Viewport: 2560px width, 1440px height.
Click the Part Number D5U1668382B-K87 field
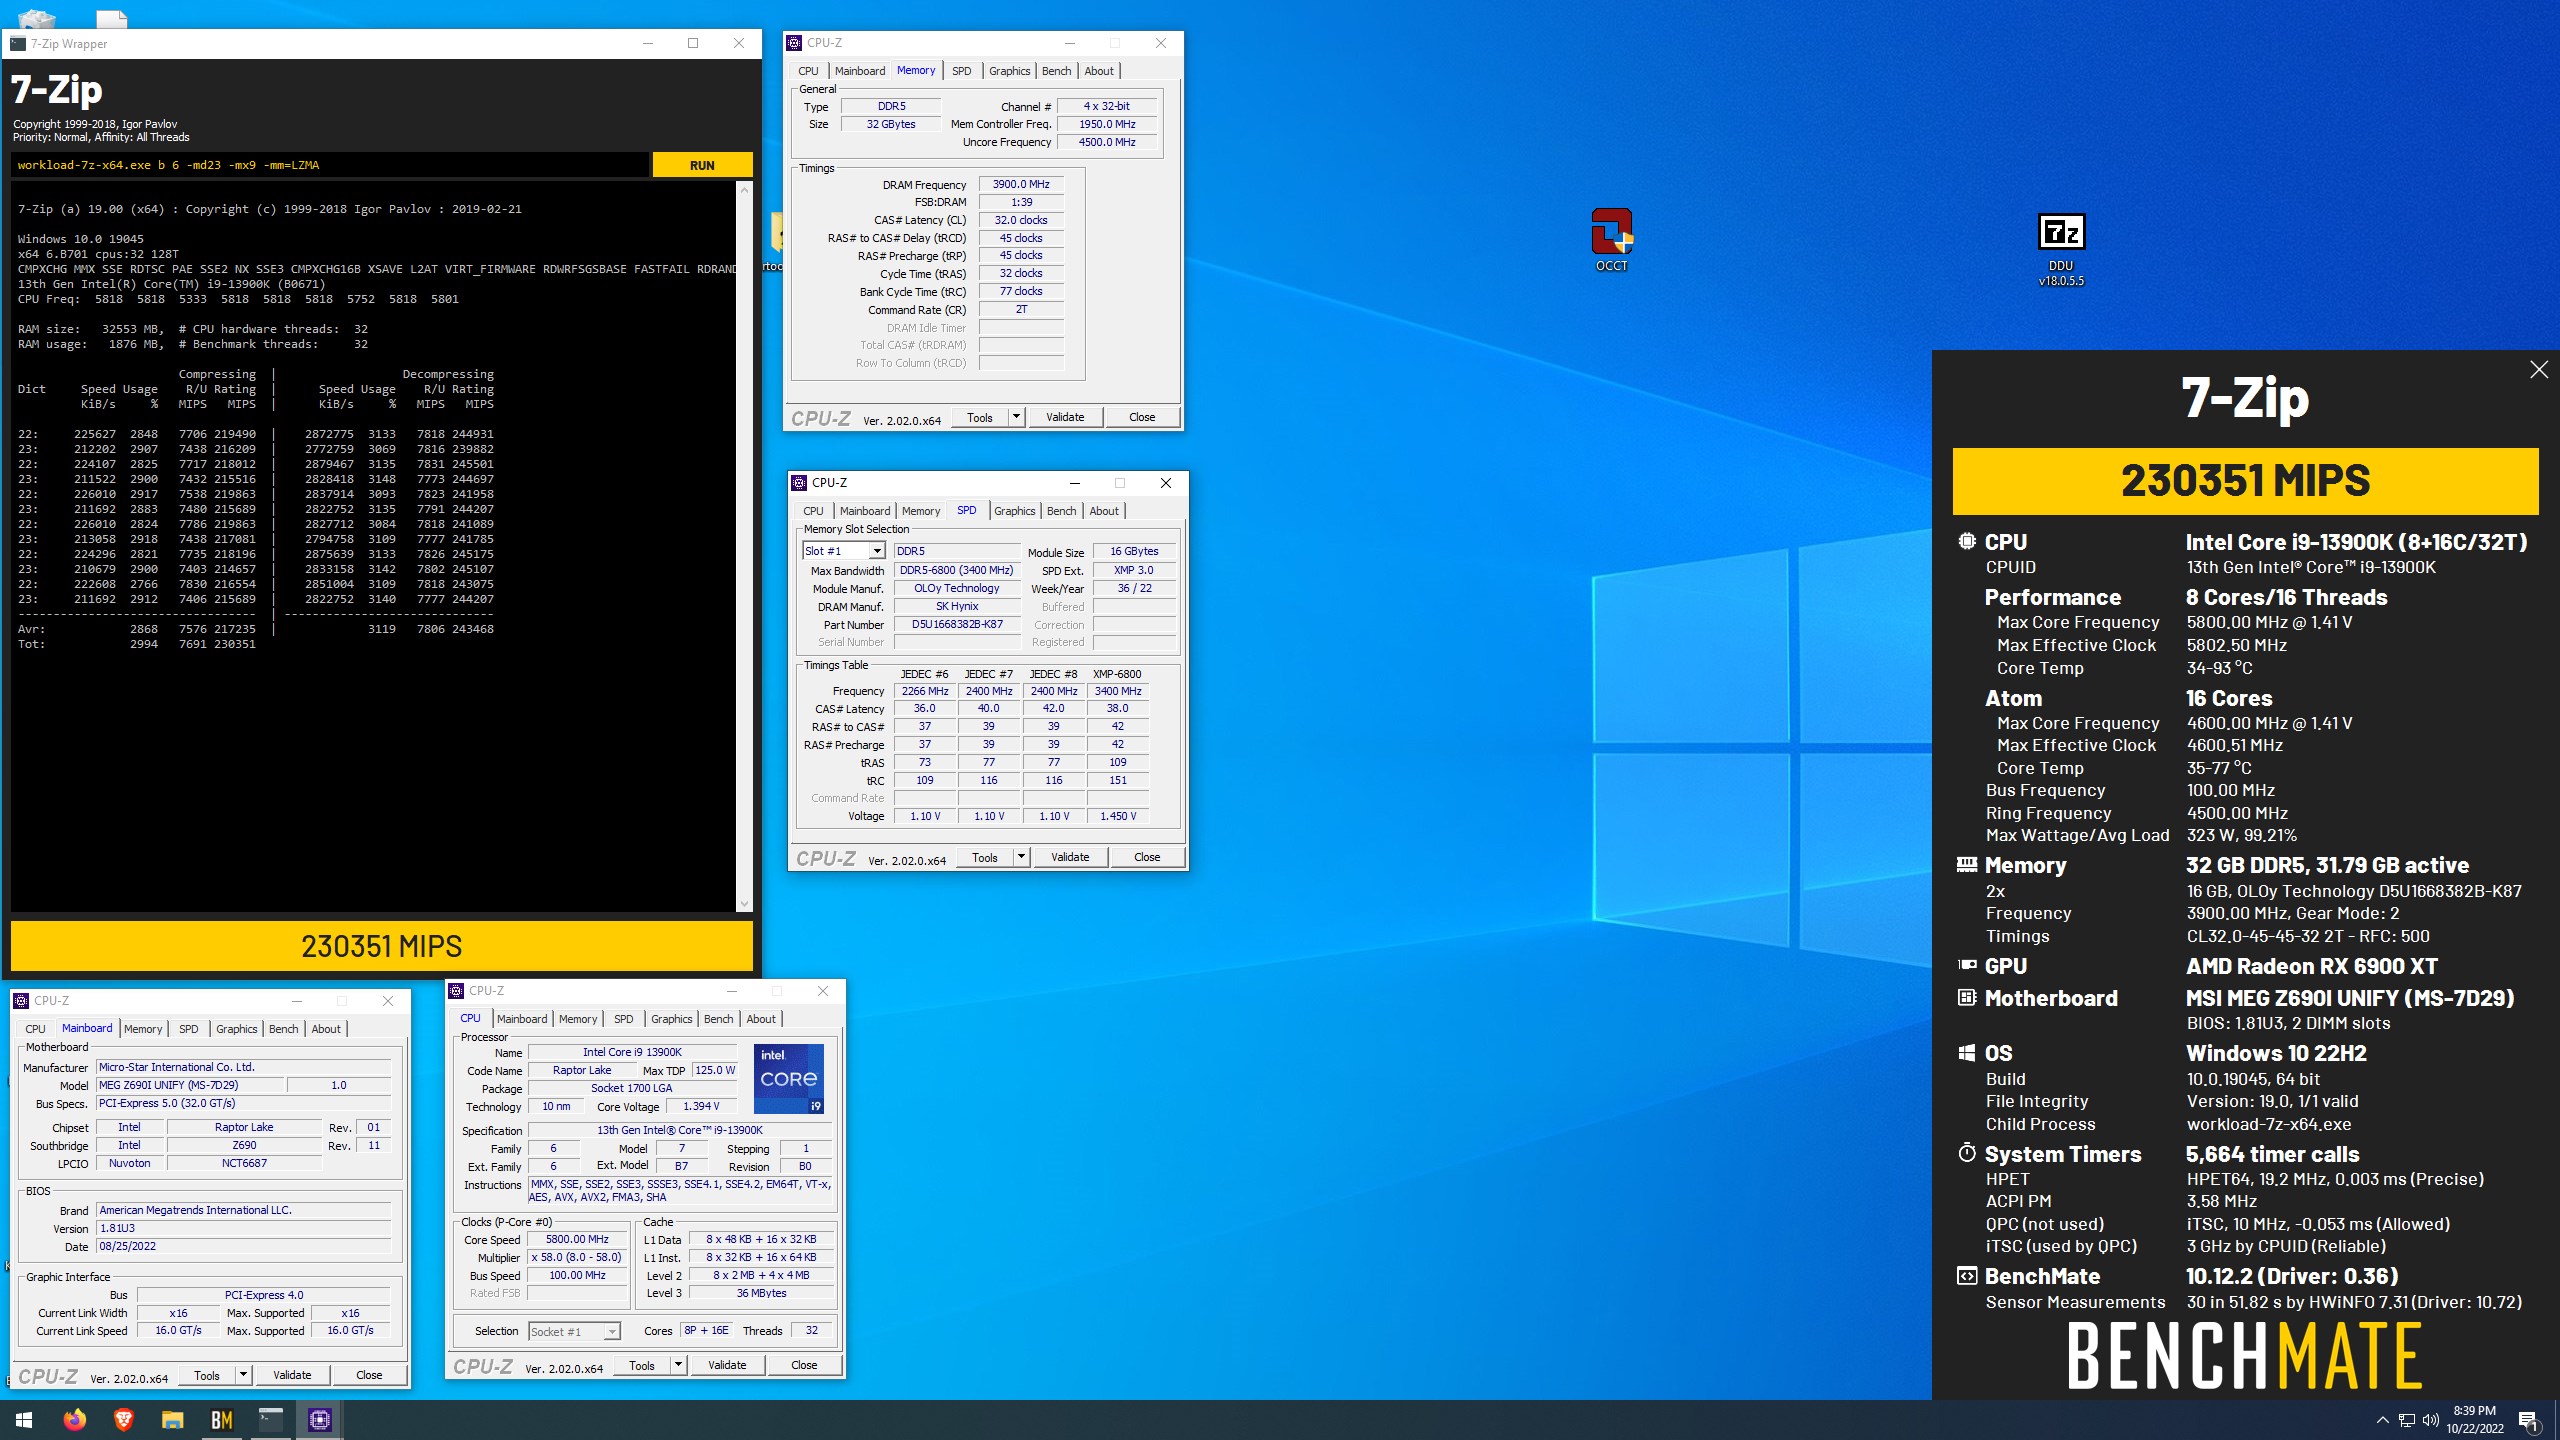click(x=957, y=624)
